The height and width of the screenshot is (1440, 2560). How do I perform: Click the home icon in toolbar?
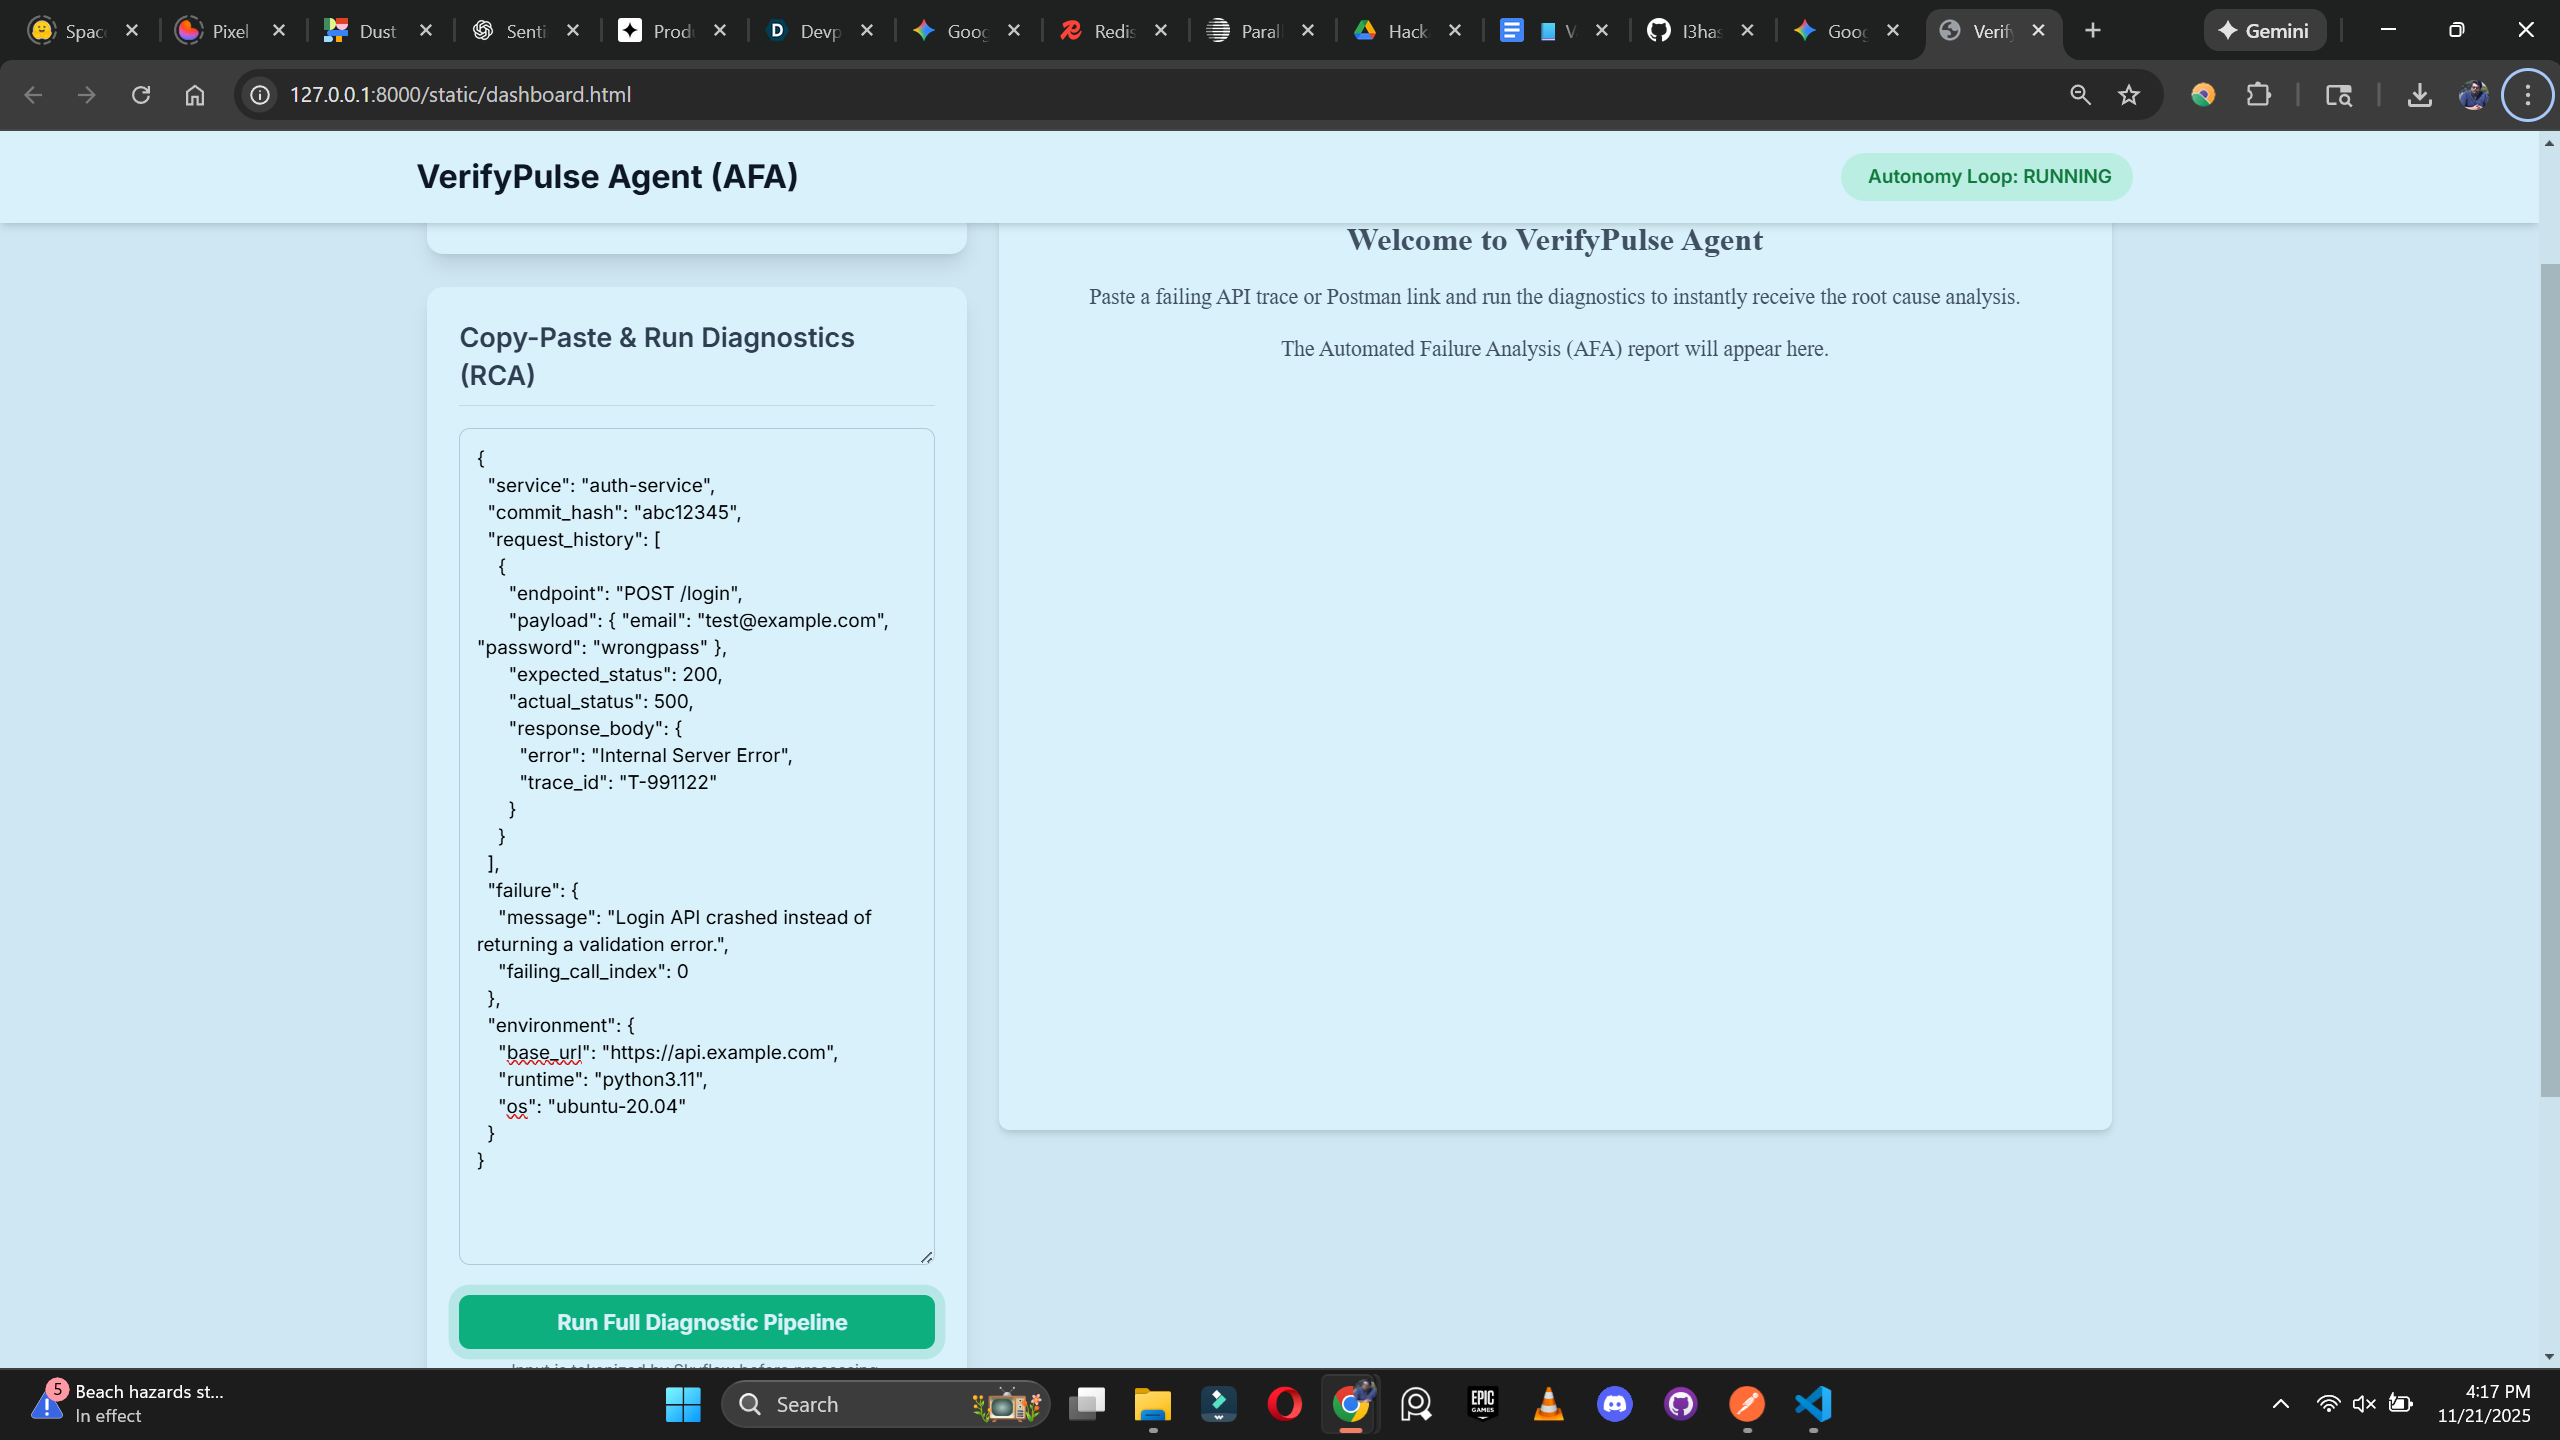[195, 95]
